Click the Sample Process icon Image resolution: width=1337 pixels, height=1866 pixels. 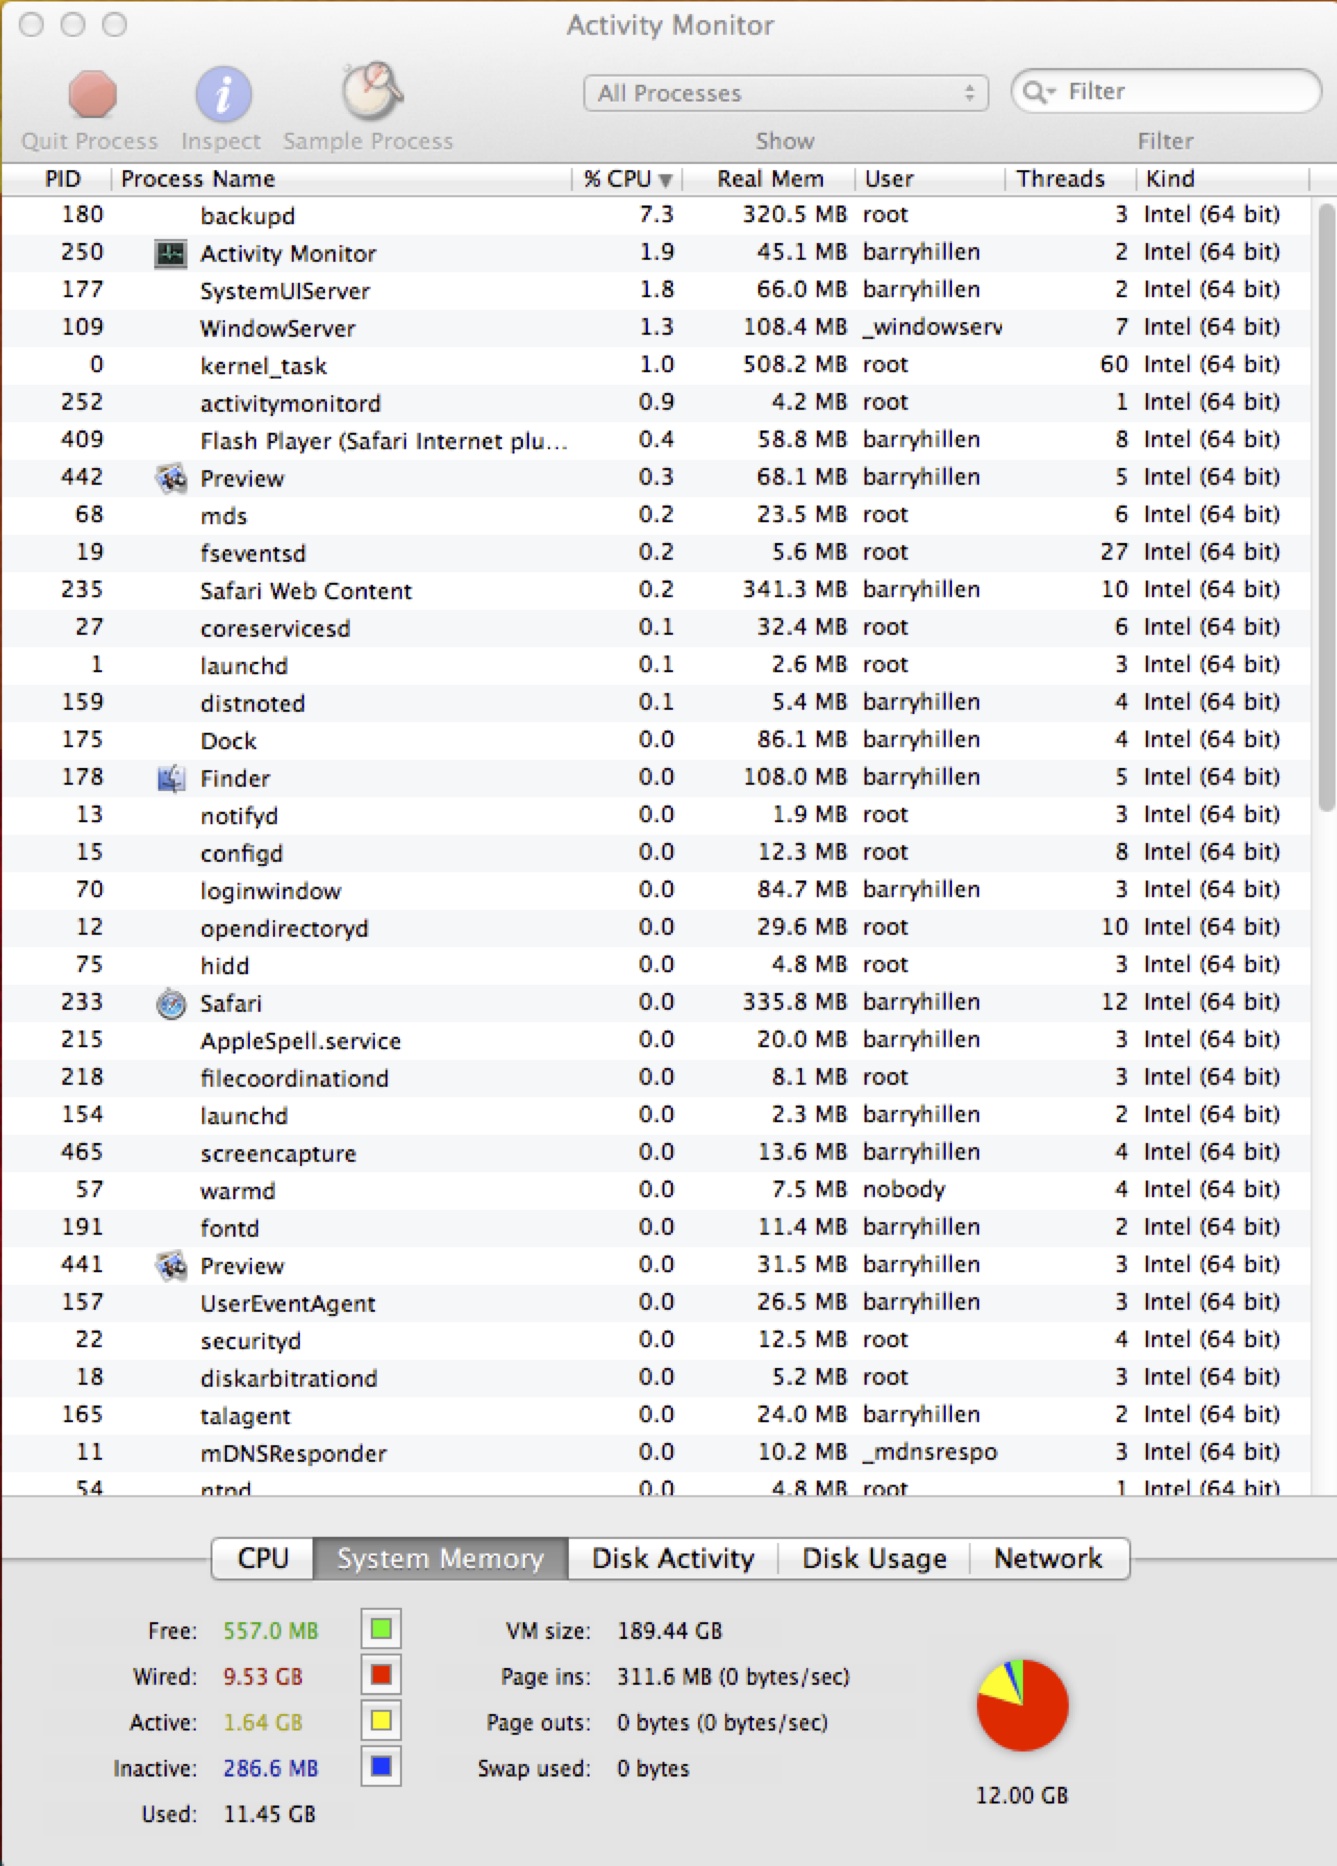tap(370, 91)
